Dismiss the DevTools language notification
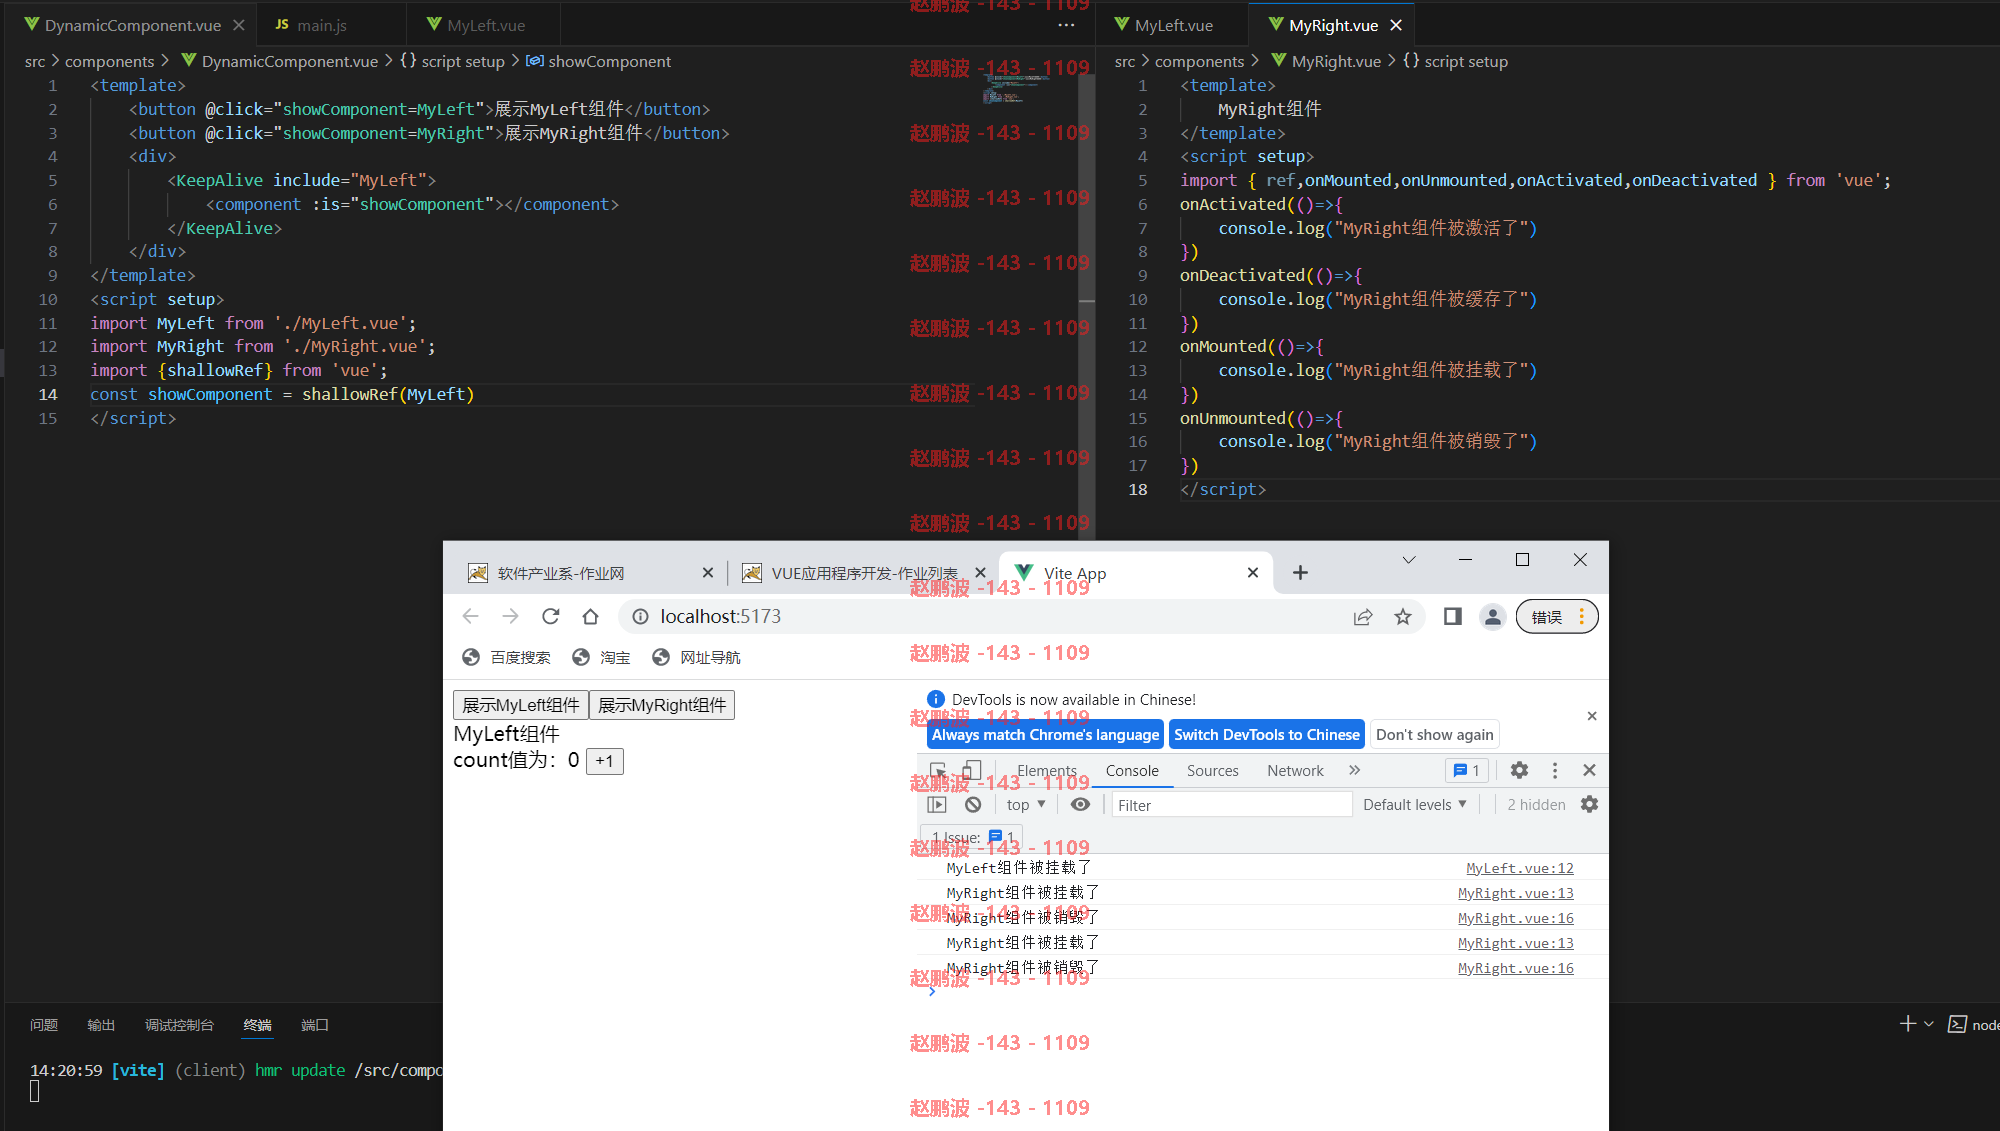 1592,716
